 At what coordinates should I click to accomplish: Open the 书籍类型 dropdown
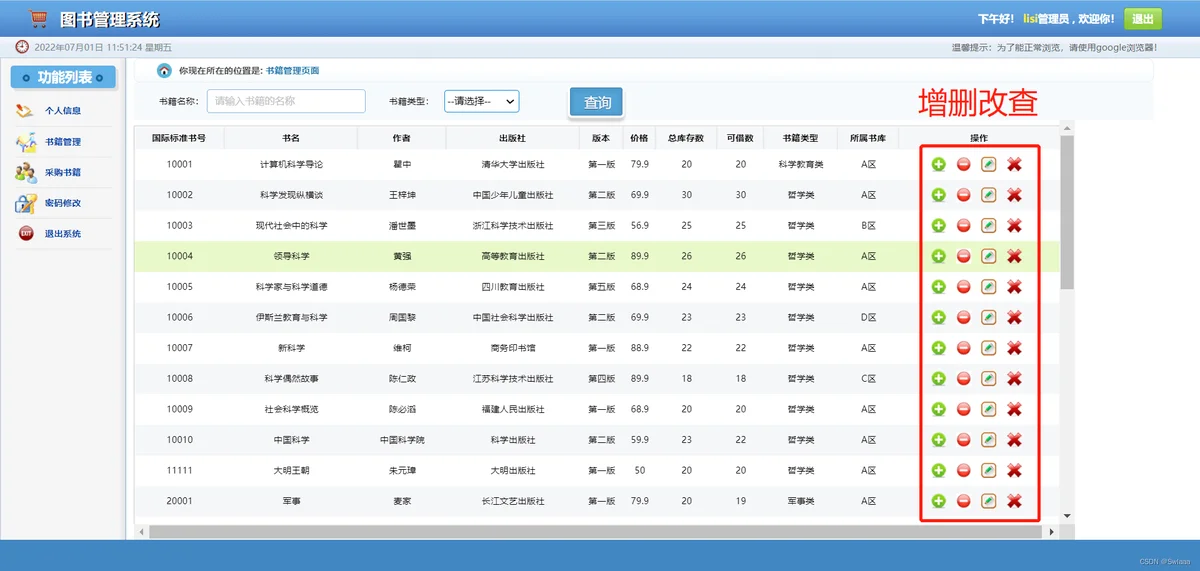pos(481,101)
